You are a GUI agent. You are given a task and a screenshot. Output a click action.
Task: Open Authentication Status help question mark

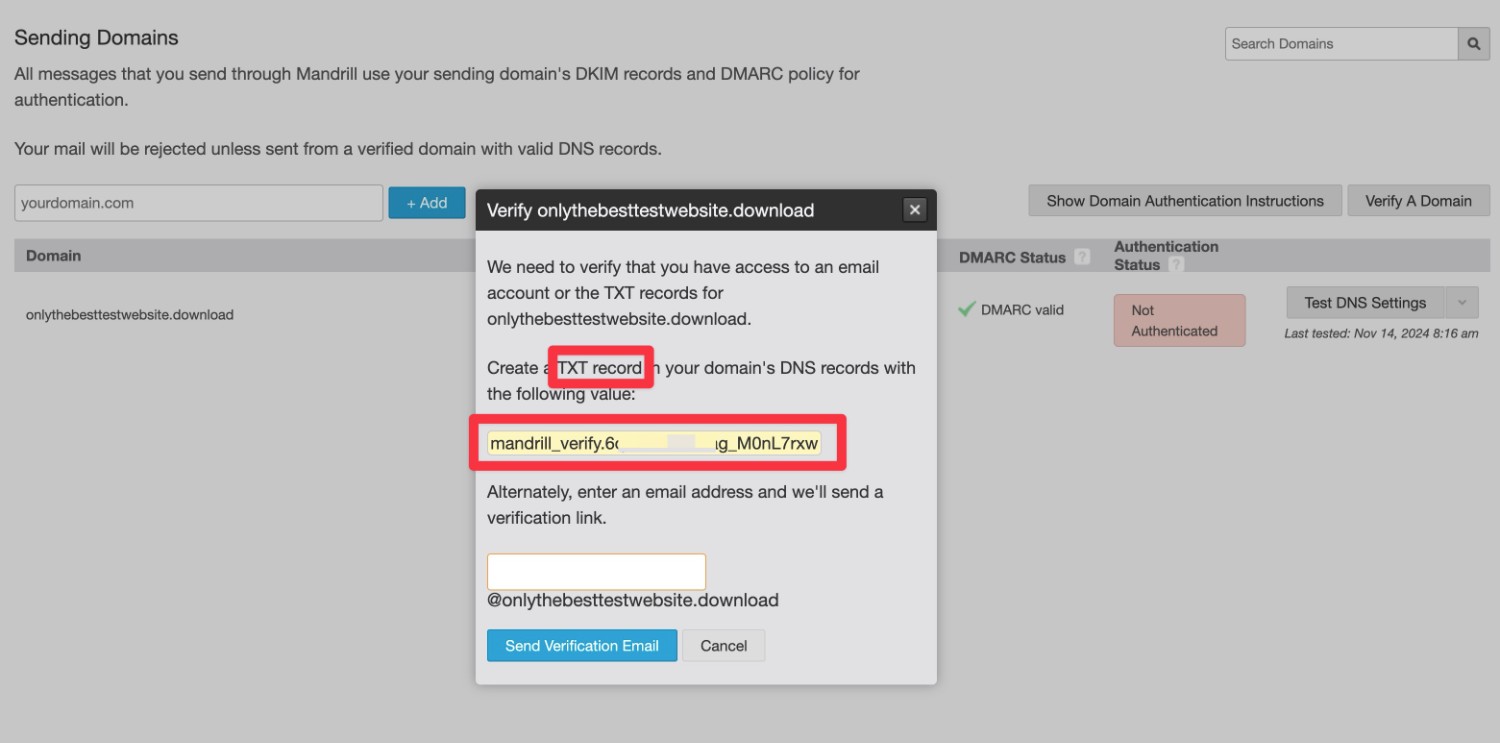1176,265
